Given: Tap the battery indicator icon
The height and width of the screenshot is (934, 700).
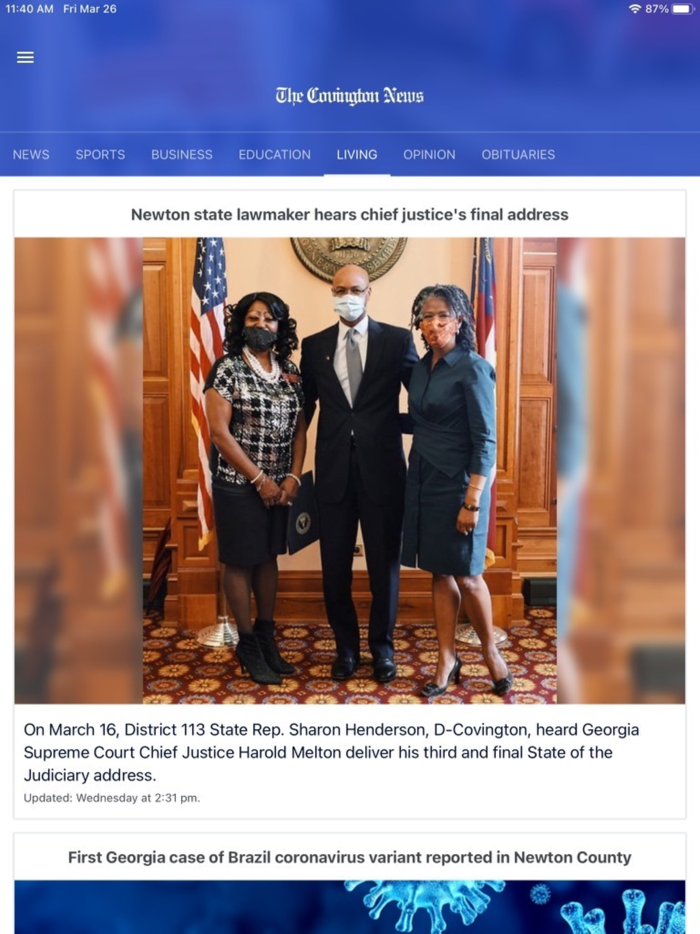Looking at the screenshot, I should click(682, 9).
